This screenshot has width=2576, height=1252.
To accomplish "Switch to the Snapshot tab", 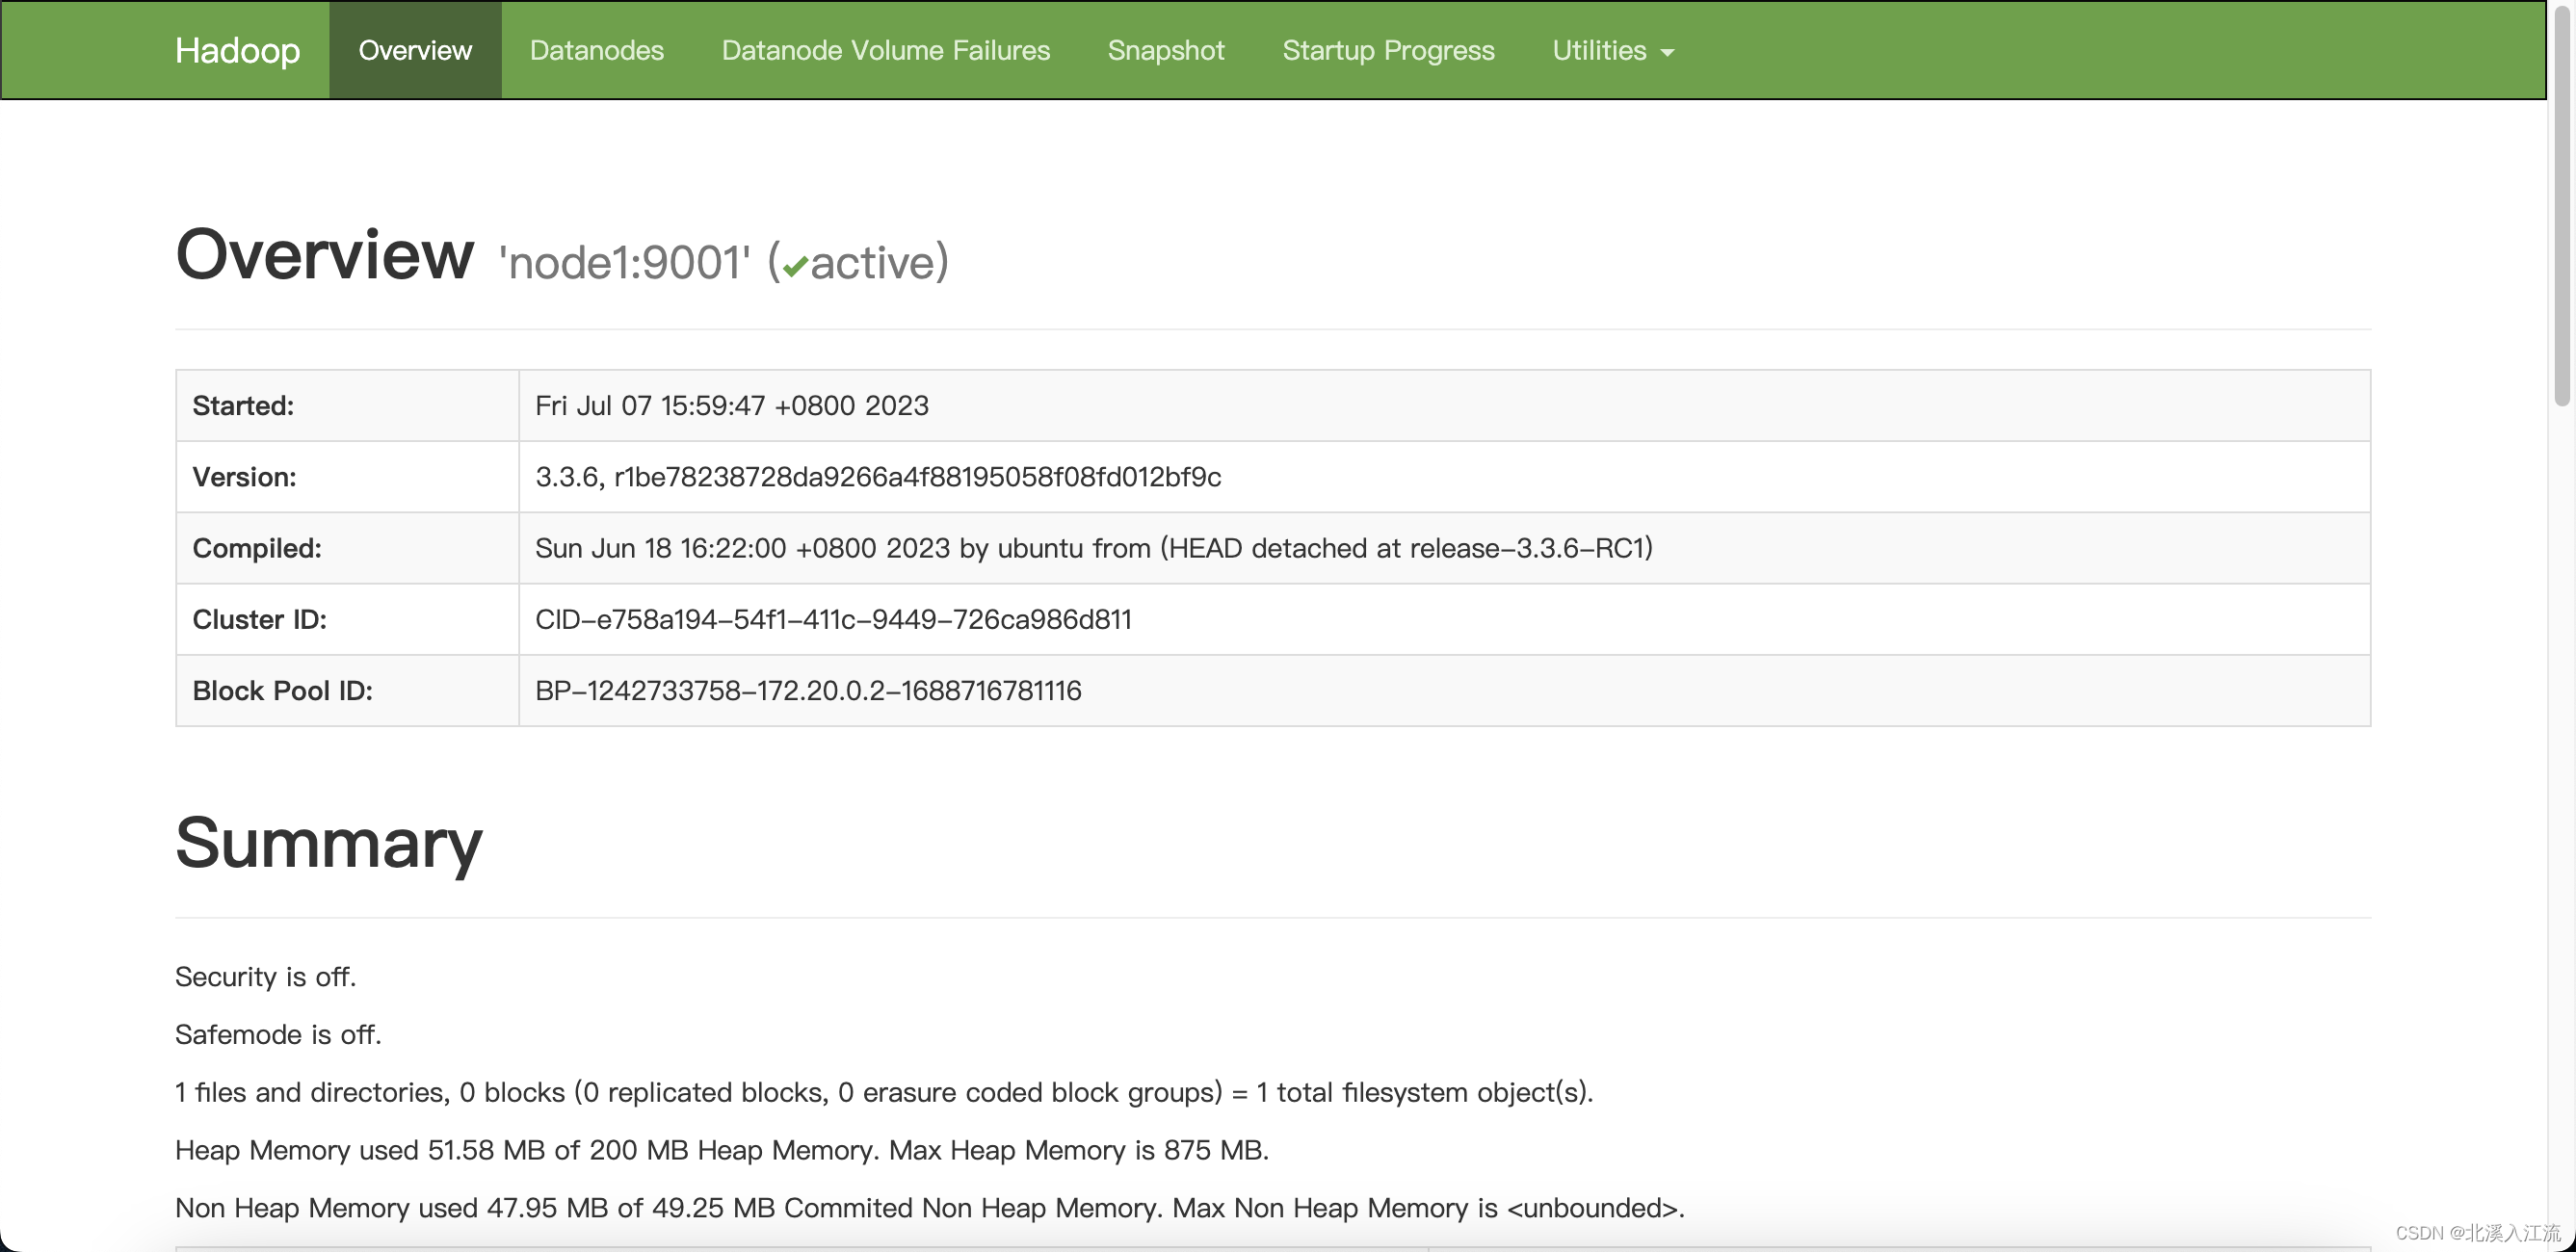I will (1165, 50).
